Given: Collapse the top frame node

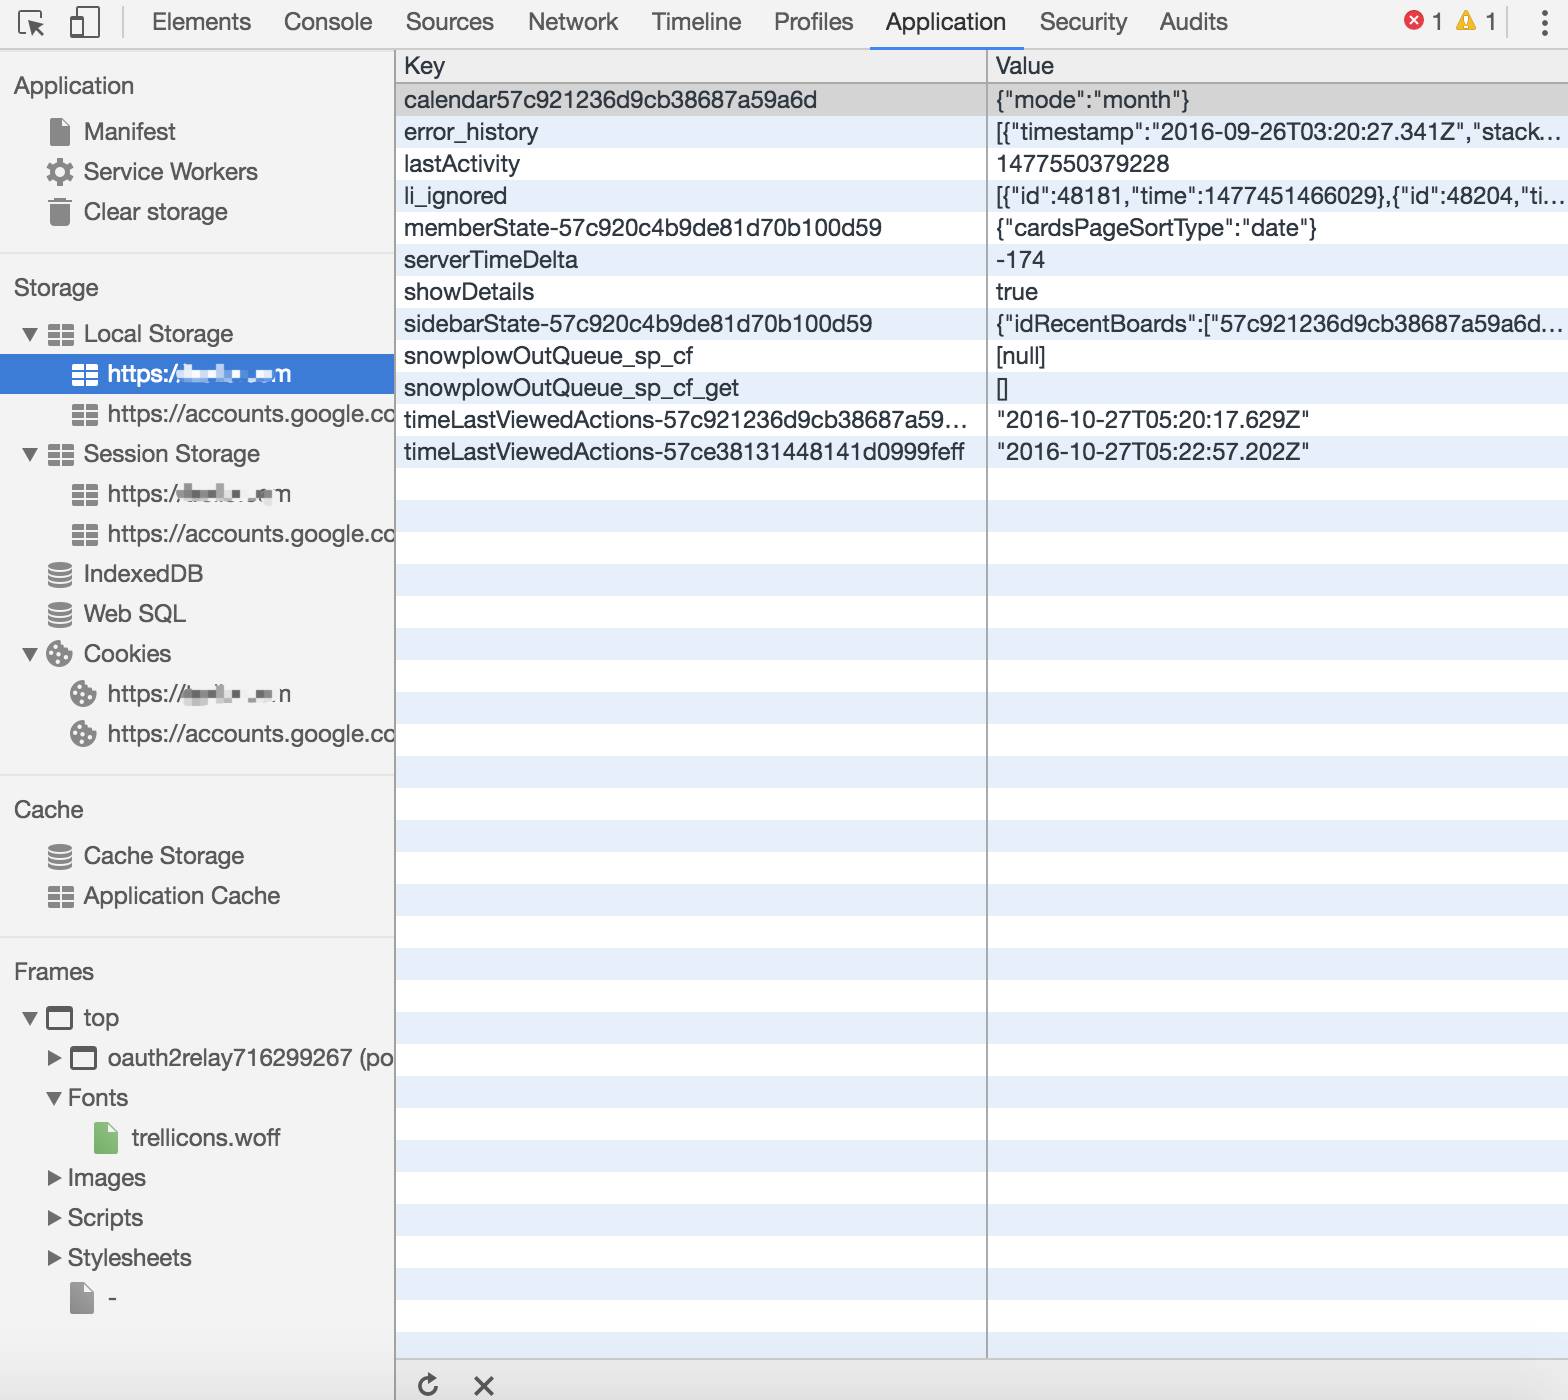Looking at the screenshot, I should (30, 1018).
